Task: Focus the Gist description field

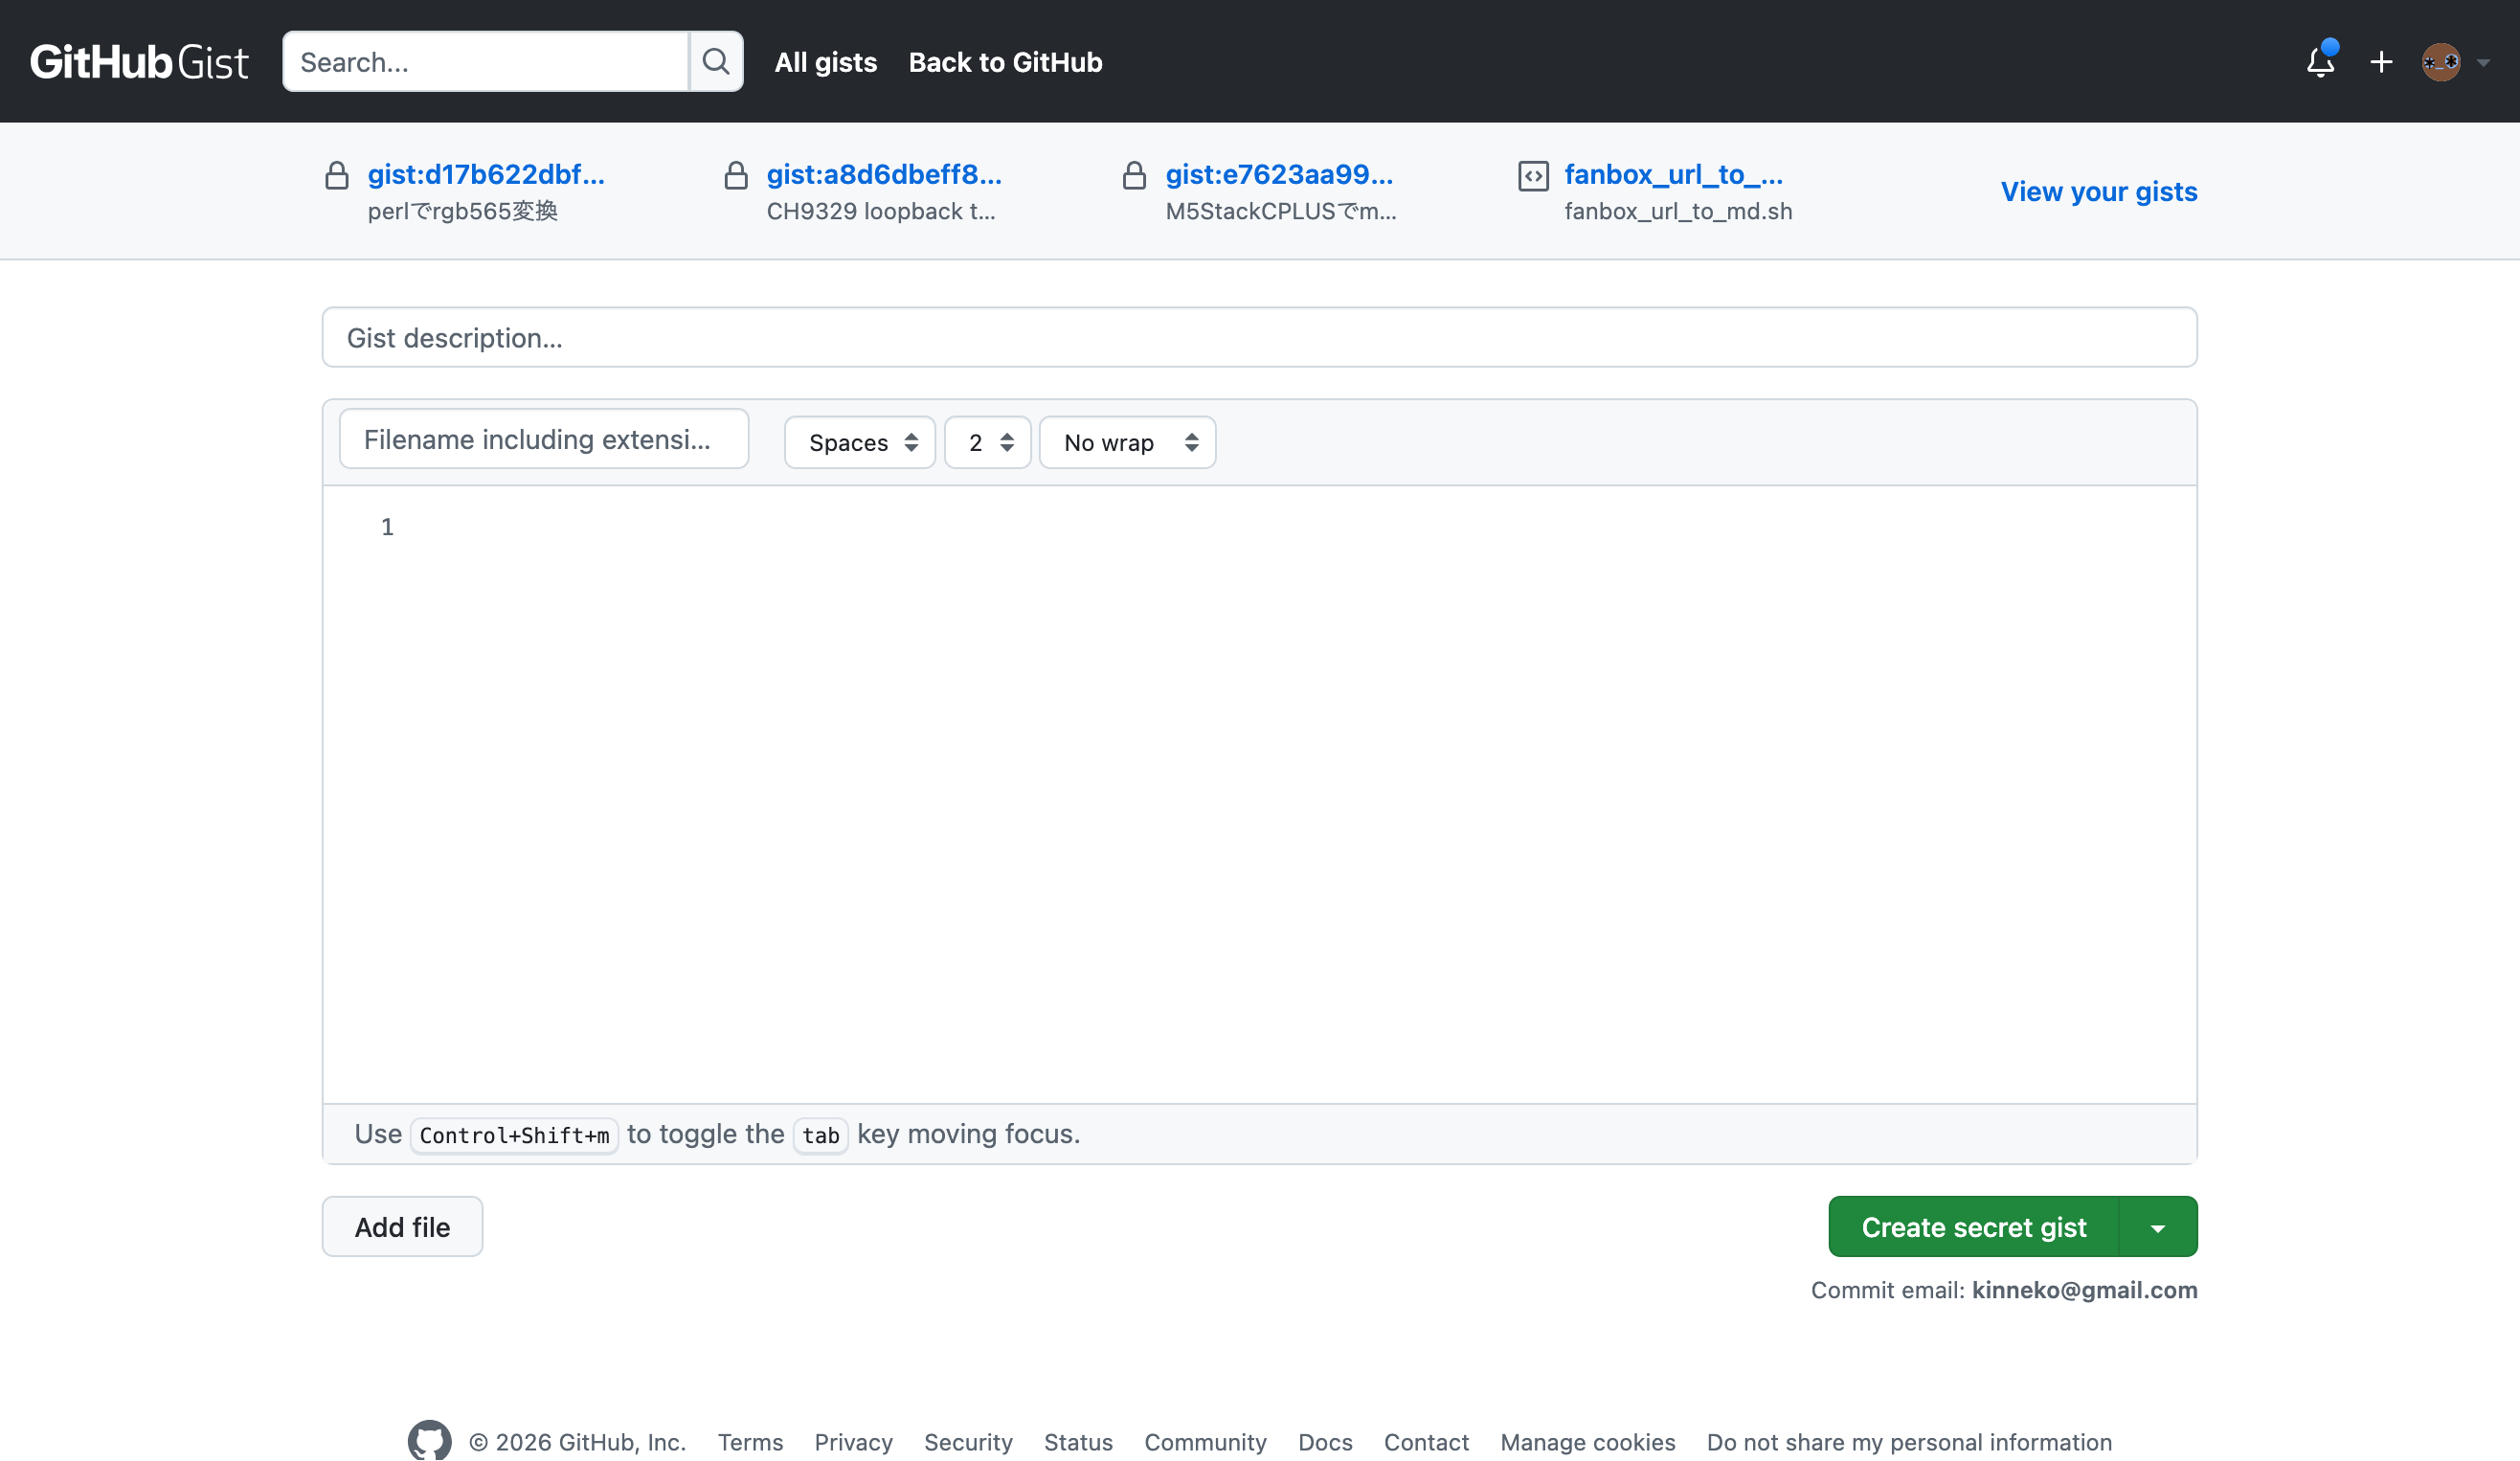Action: click(1260, 338)
